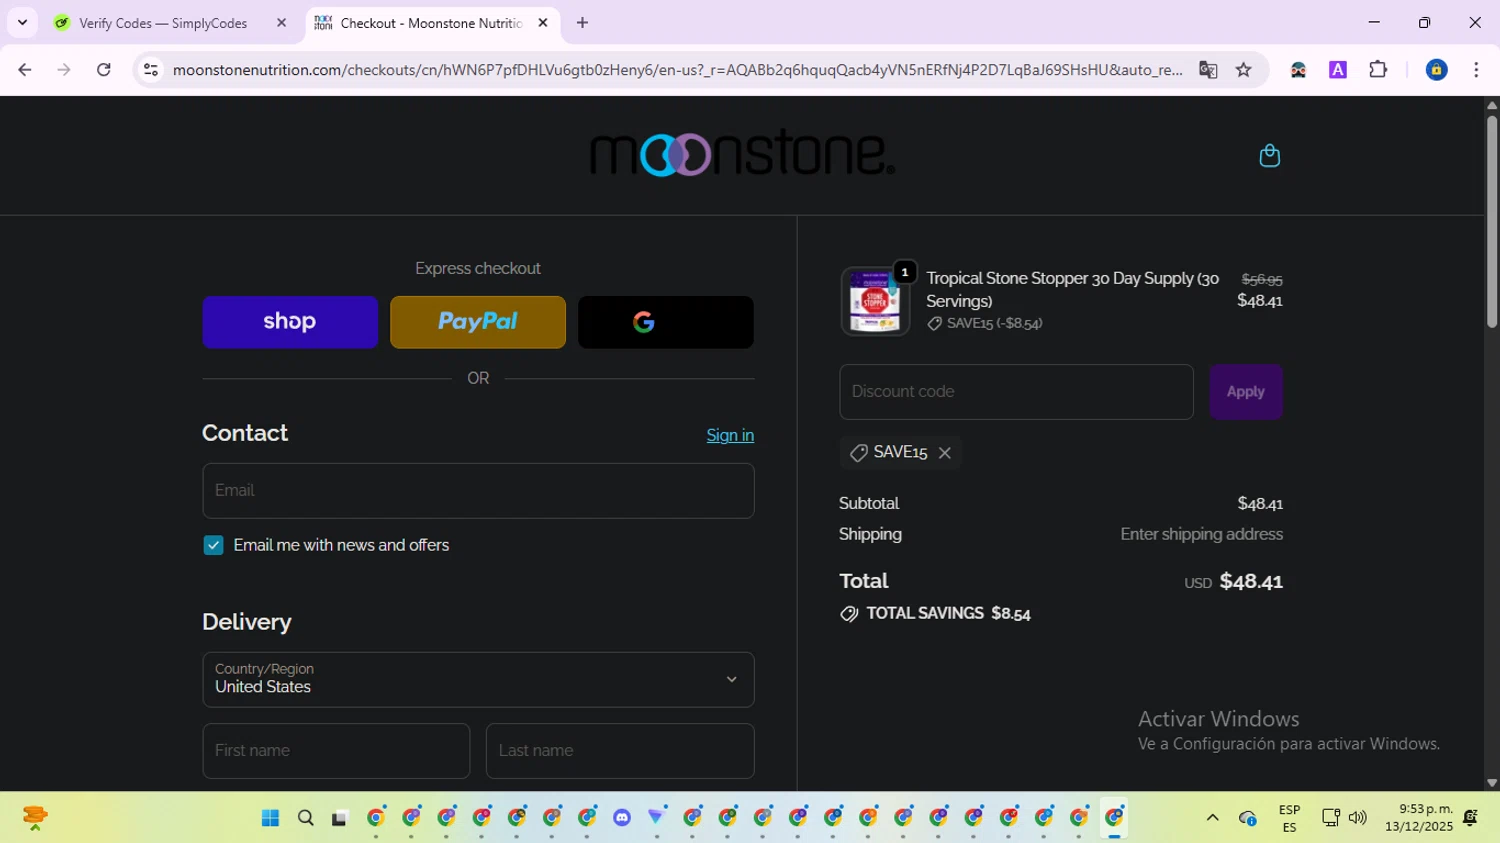Screen dimensions: 1500x843
Task: Click the Subtotal label
Action: click(869, 503)
